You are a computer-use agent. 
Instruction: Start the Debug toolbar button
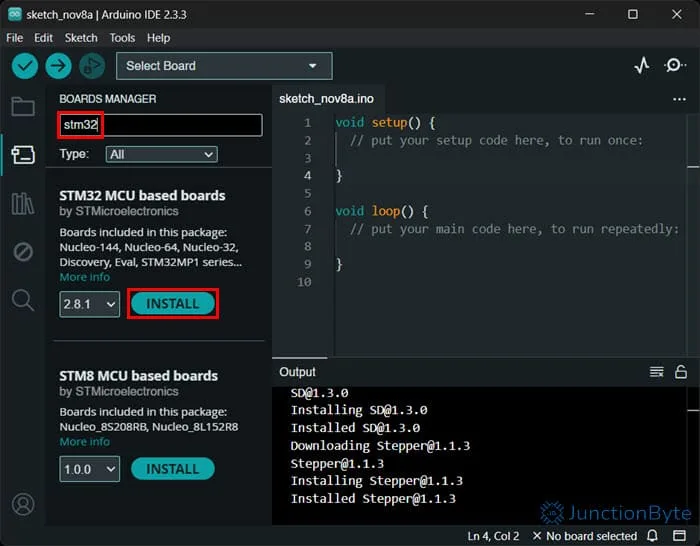[x=92, y=66]
